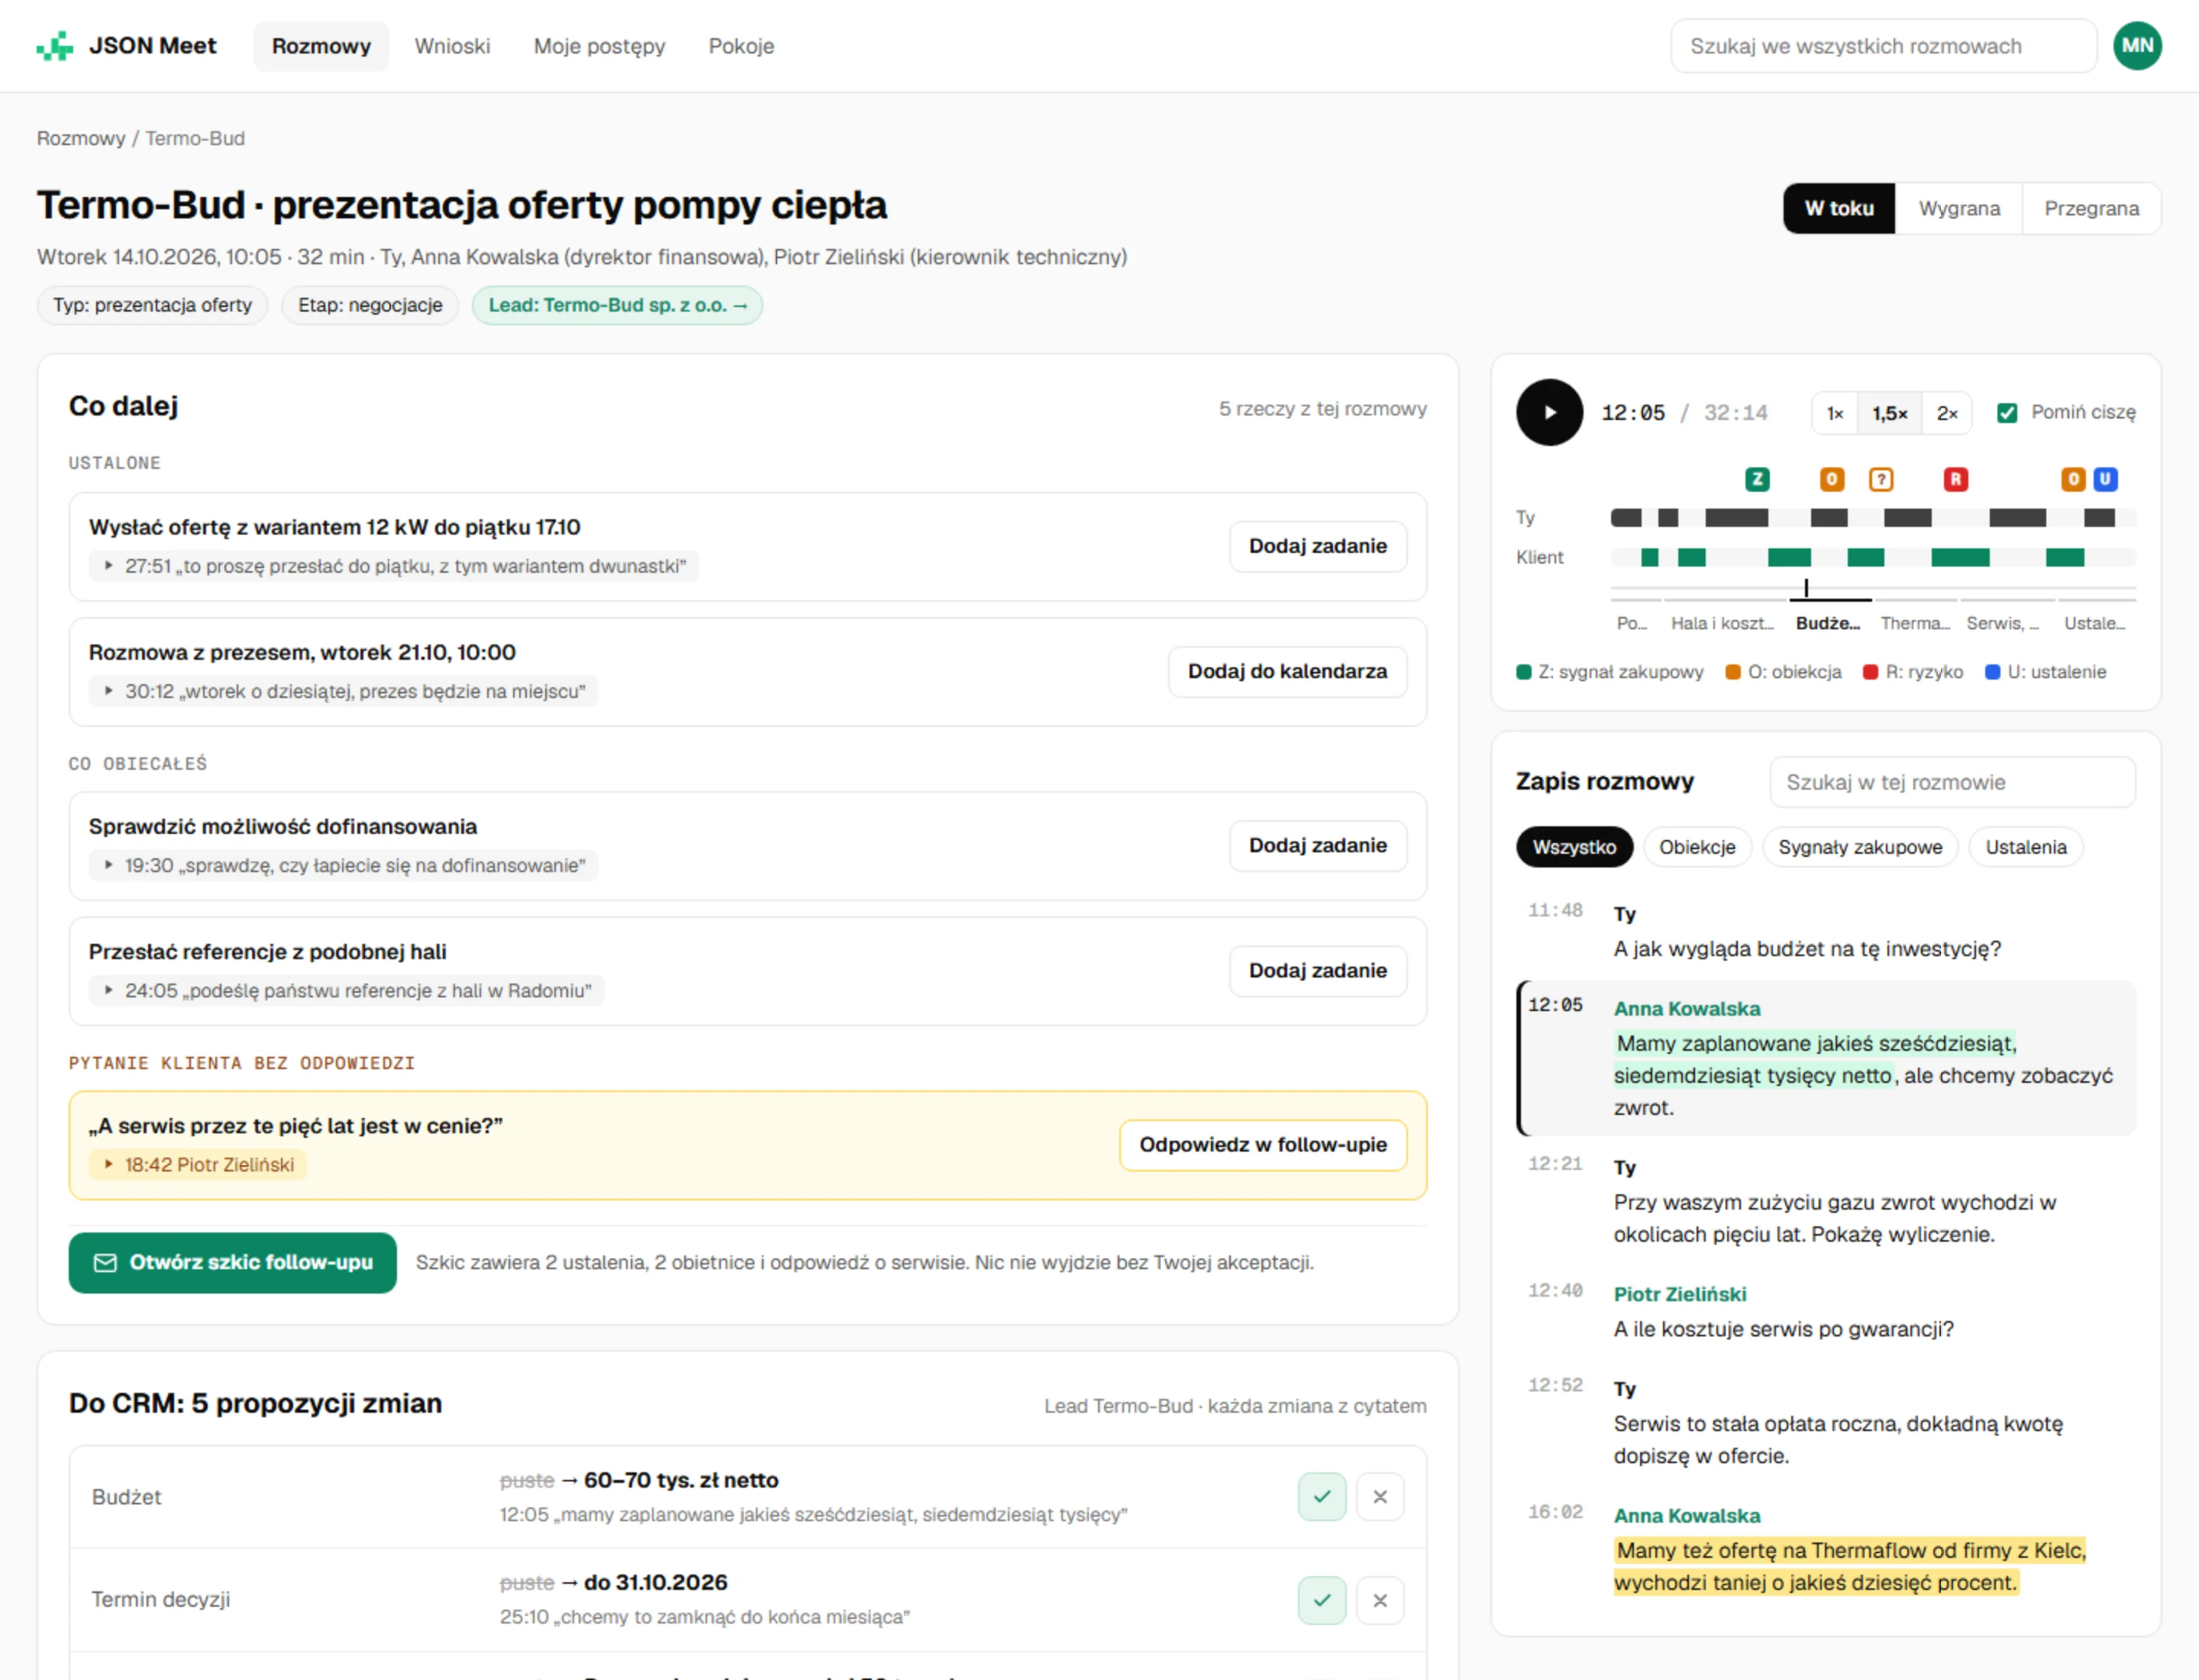Click the JSON Meet logo icon
The width and height of the screenshot is (2199, 1680).
pyautogui.click(x=55, y=46)
